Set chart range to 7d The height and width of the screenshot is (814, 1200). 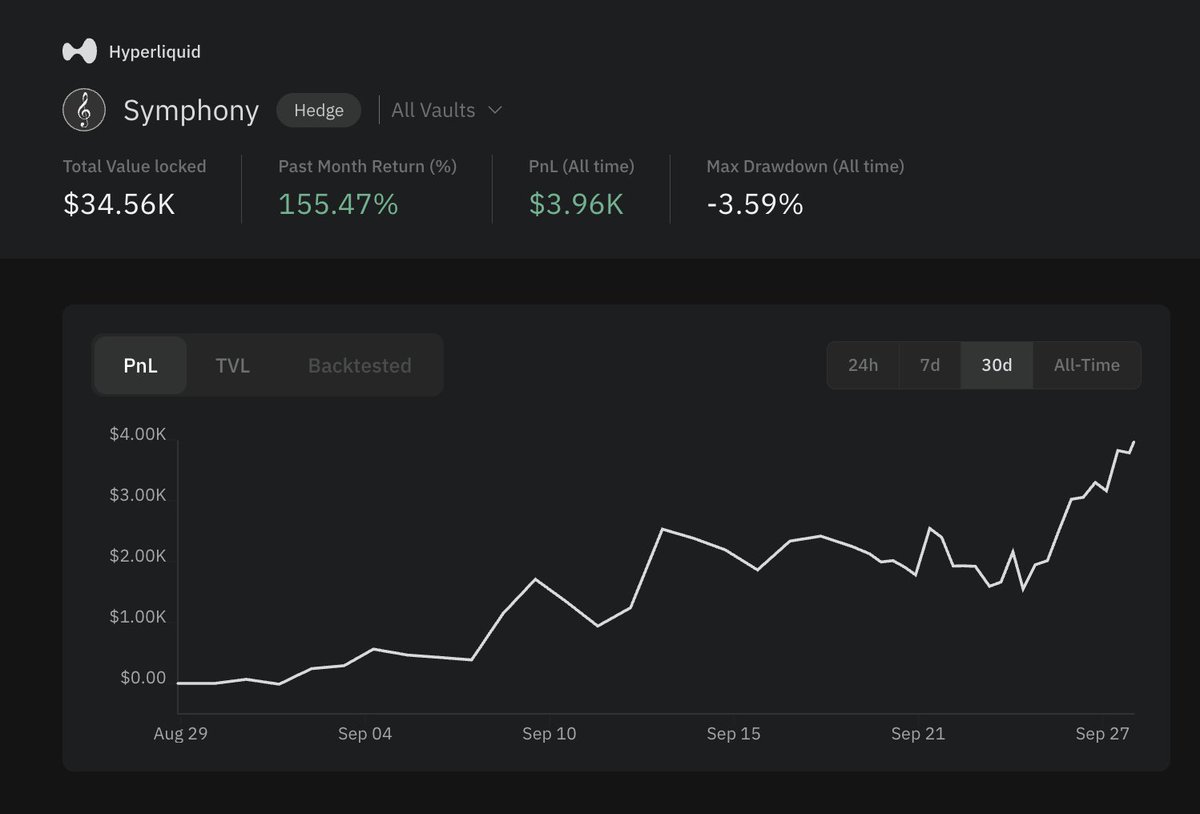(x=930, y=365)
